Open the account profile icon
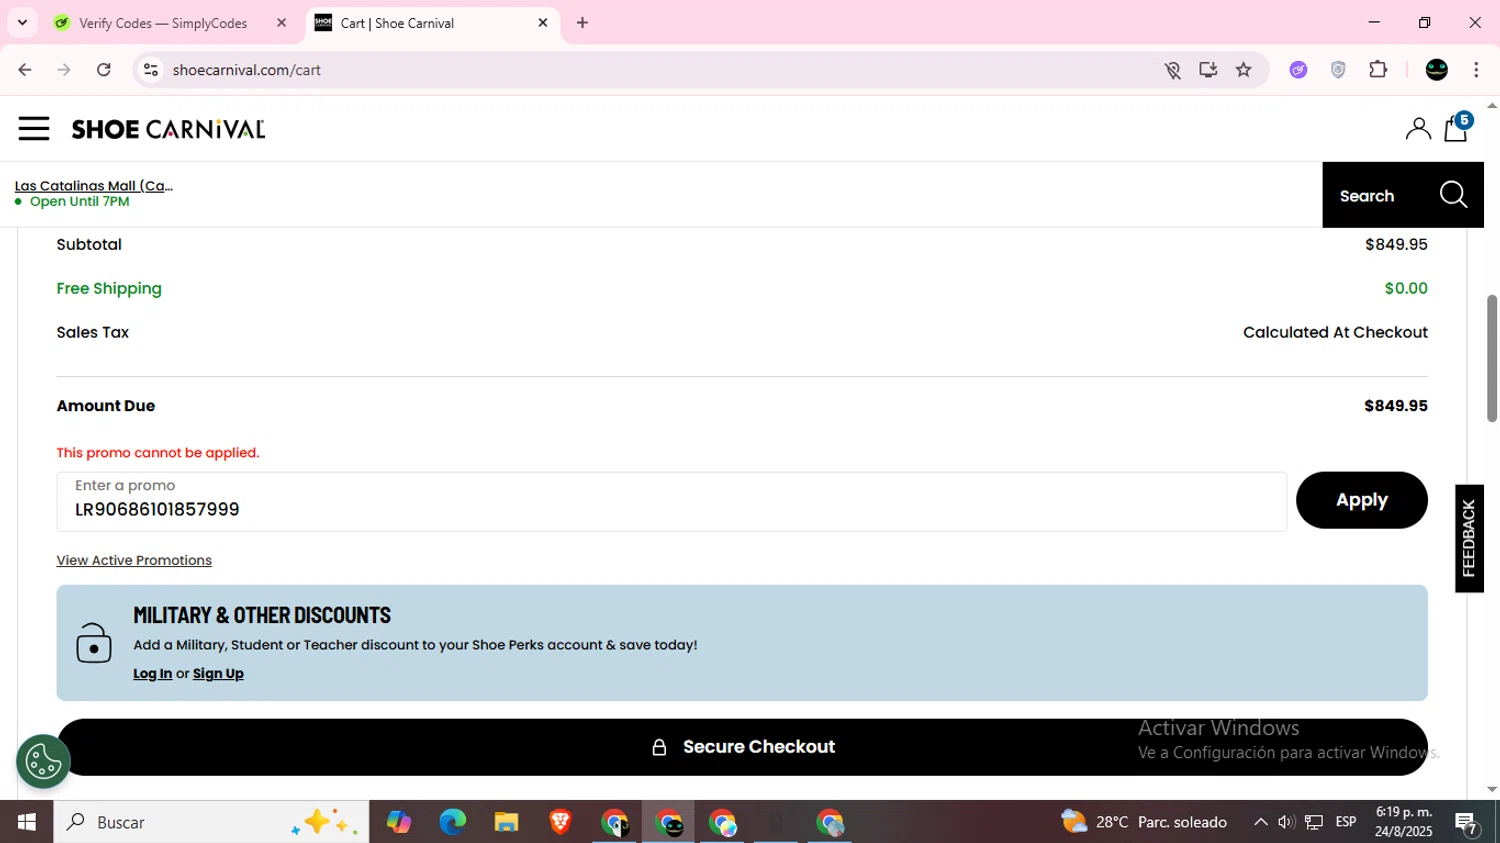This screenshot has height=843, width=1500. click(1417, 128)
